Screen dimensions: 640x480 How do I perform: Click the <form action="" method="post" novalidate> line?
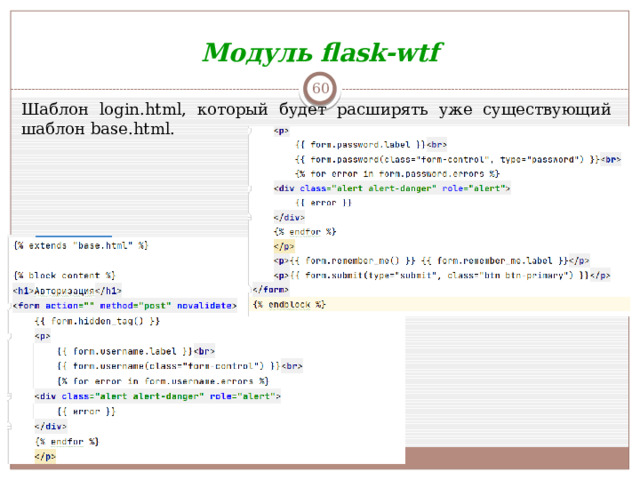pyautogui.click(x=124, y=306)
